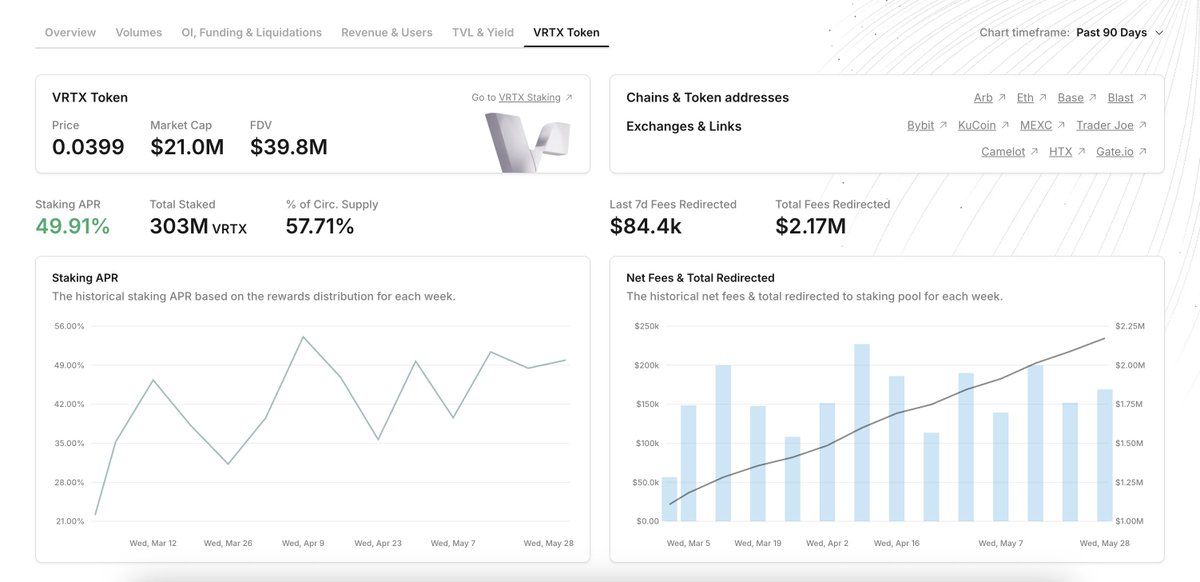Click the tallest bar in fees chart
The height and width of the screenshot is (582, 1200).
click(862, 432)
